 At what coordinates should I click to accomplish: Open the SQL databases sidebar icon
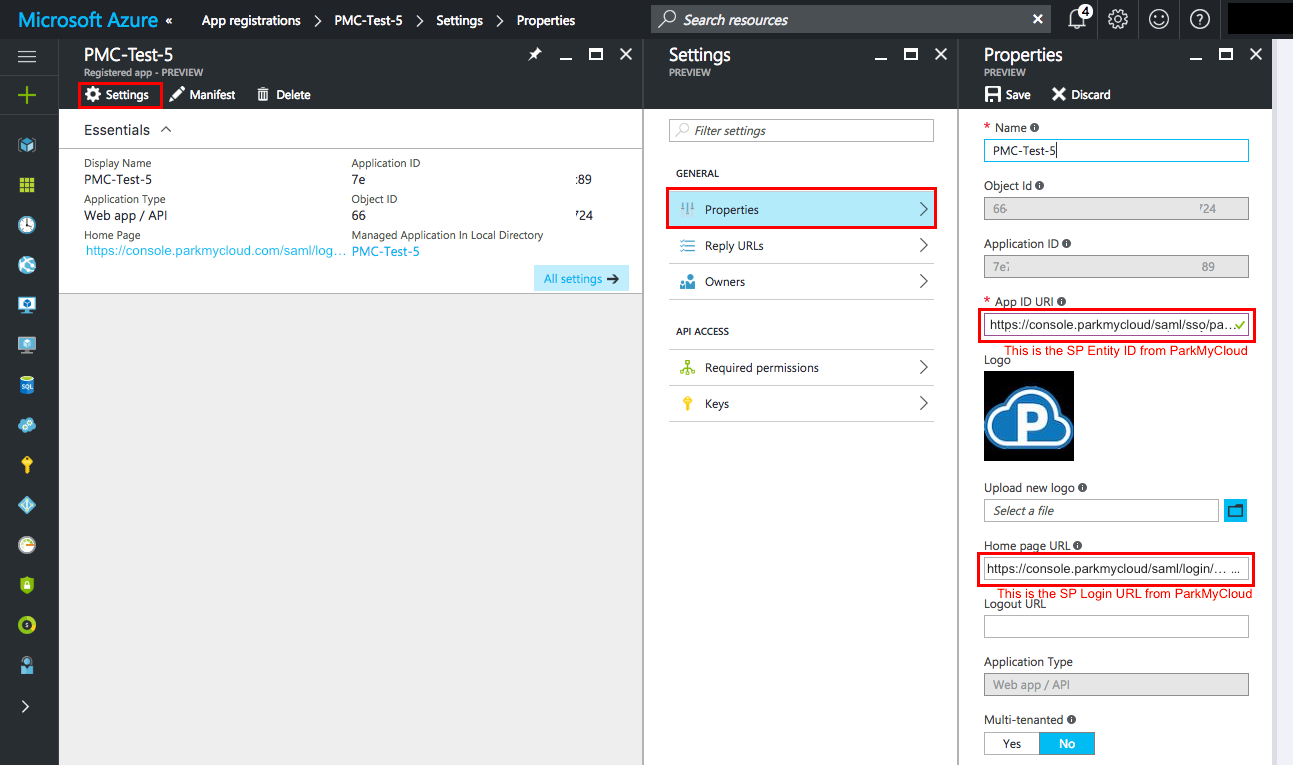pyautogui.click(x=27, y=385)
